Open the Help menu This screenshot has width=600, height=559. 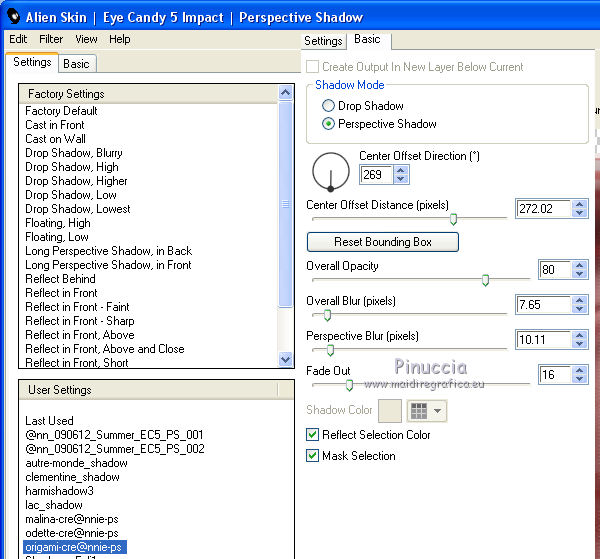(x=119, y=39)
